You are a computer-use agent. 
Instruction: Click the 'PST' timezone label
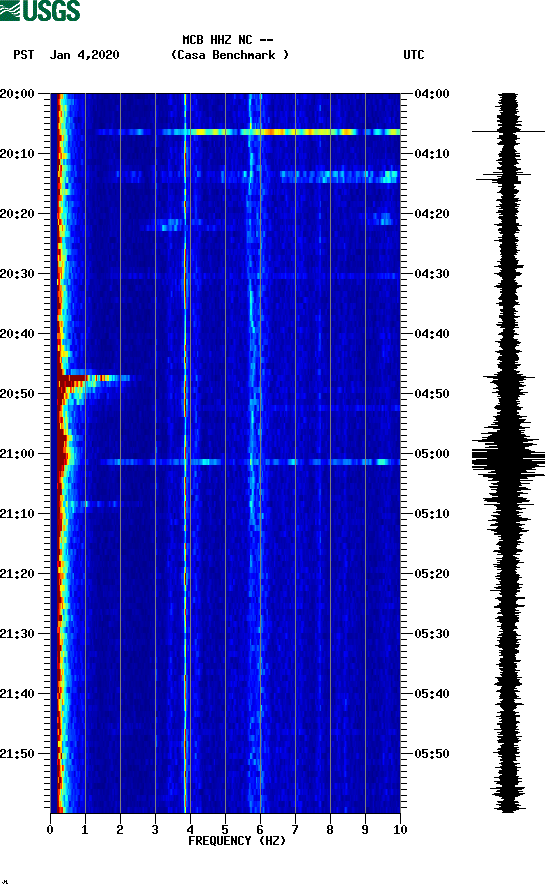(24, 55)
